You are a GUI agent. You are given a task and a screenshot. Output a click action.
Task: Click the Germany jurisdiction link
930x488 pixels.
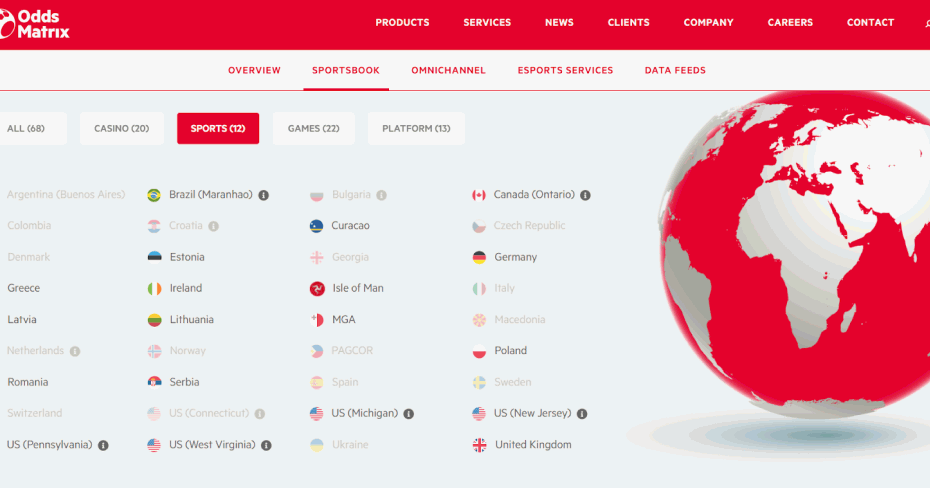[515, 258]
